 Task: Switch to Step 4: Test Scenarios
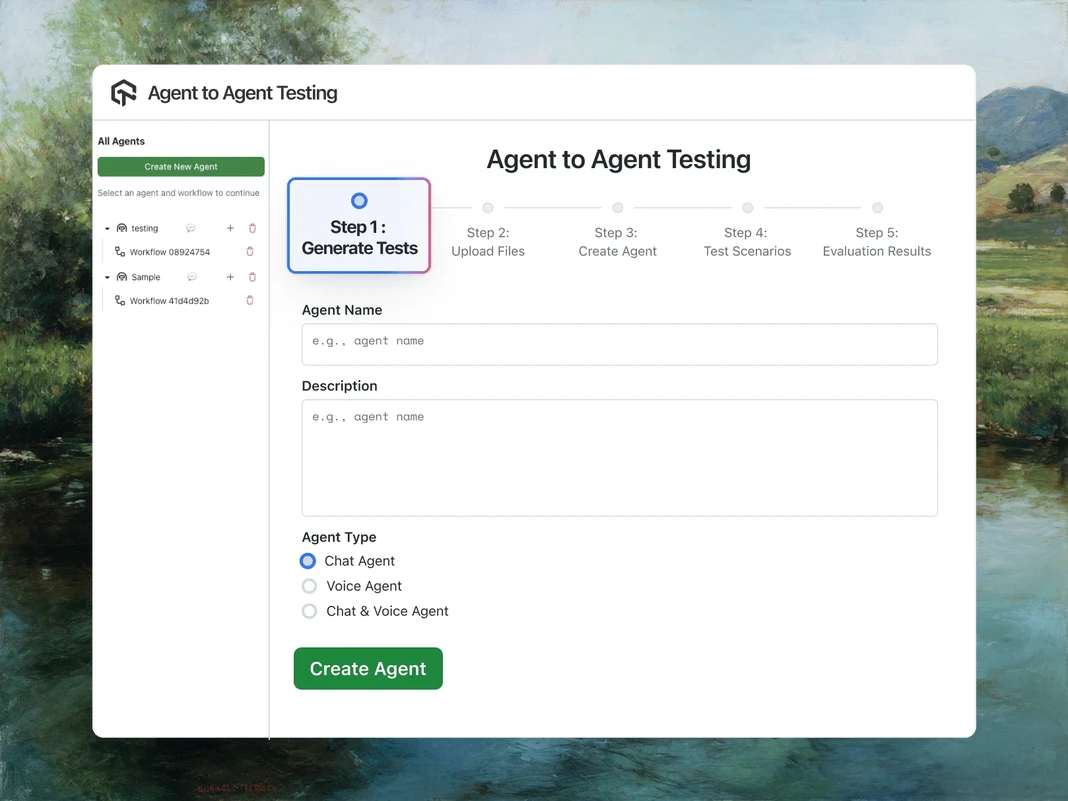pos(747,242)
